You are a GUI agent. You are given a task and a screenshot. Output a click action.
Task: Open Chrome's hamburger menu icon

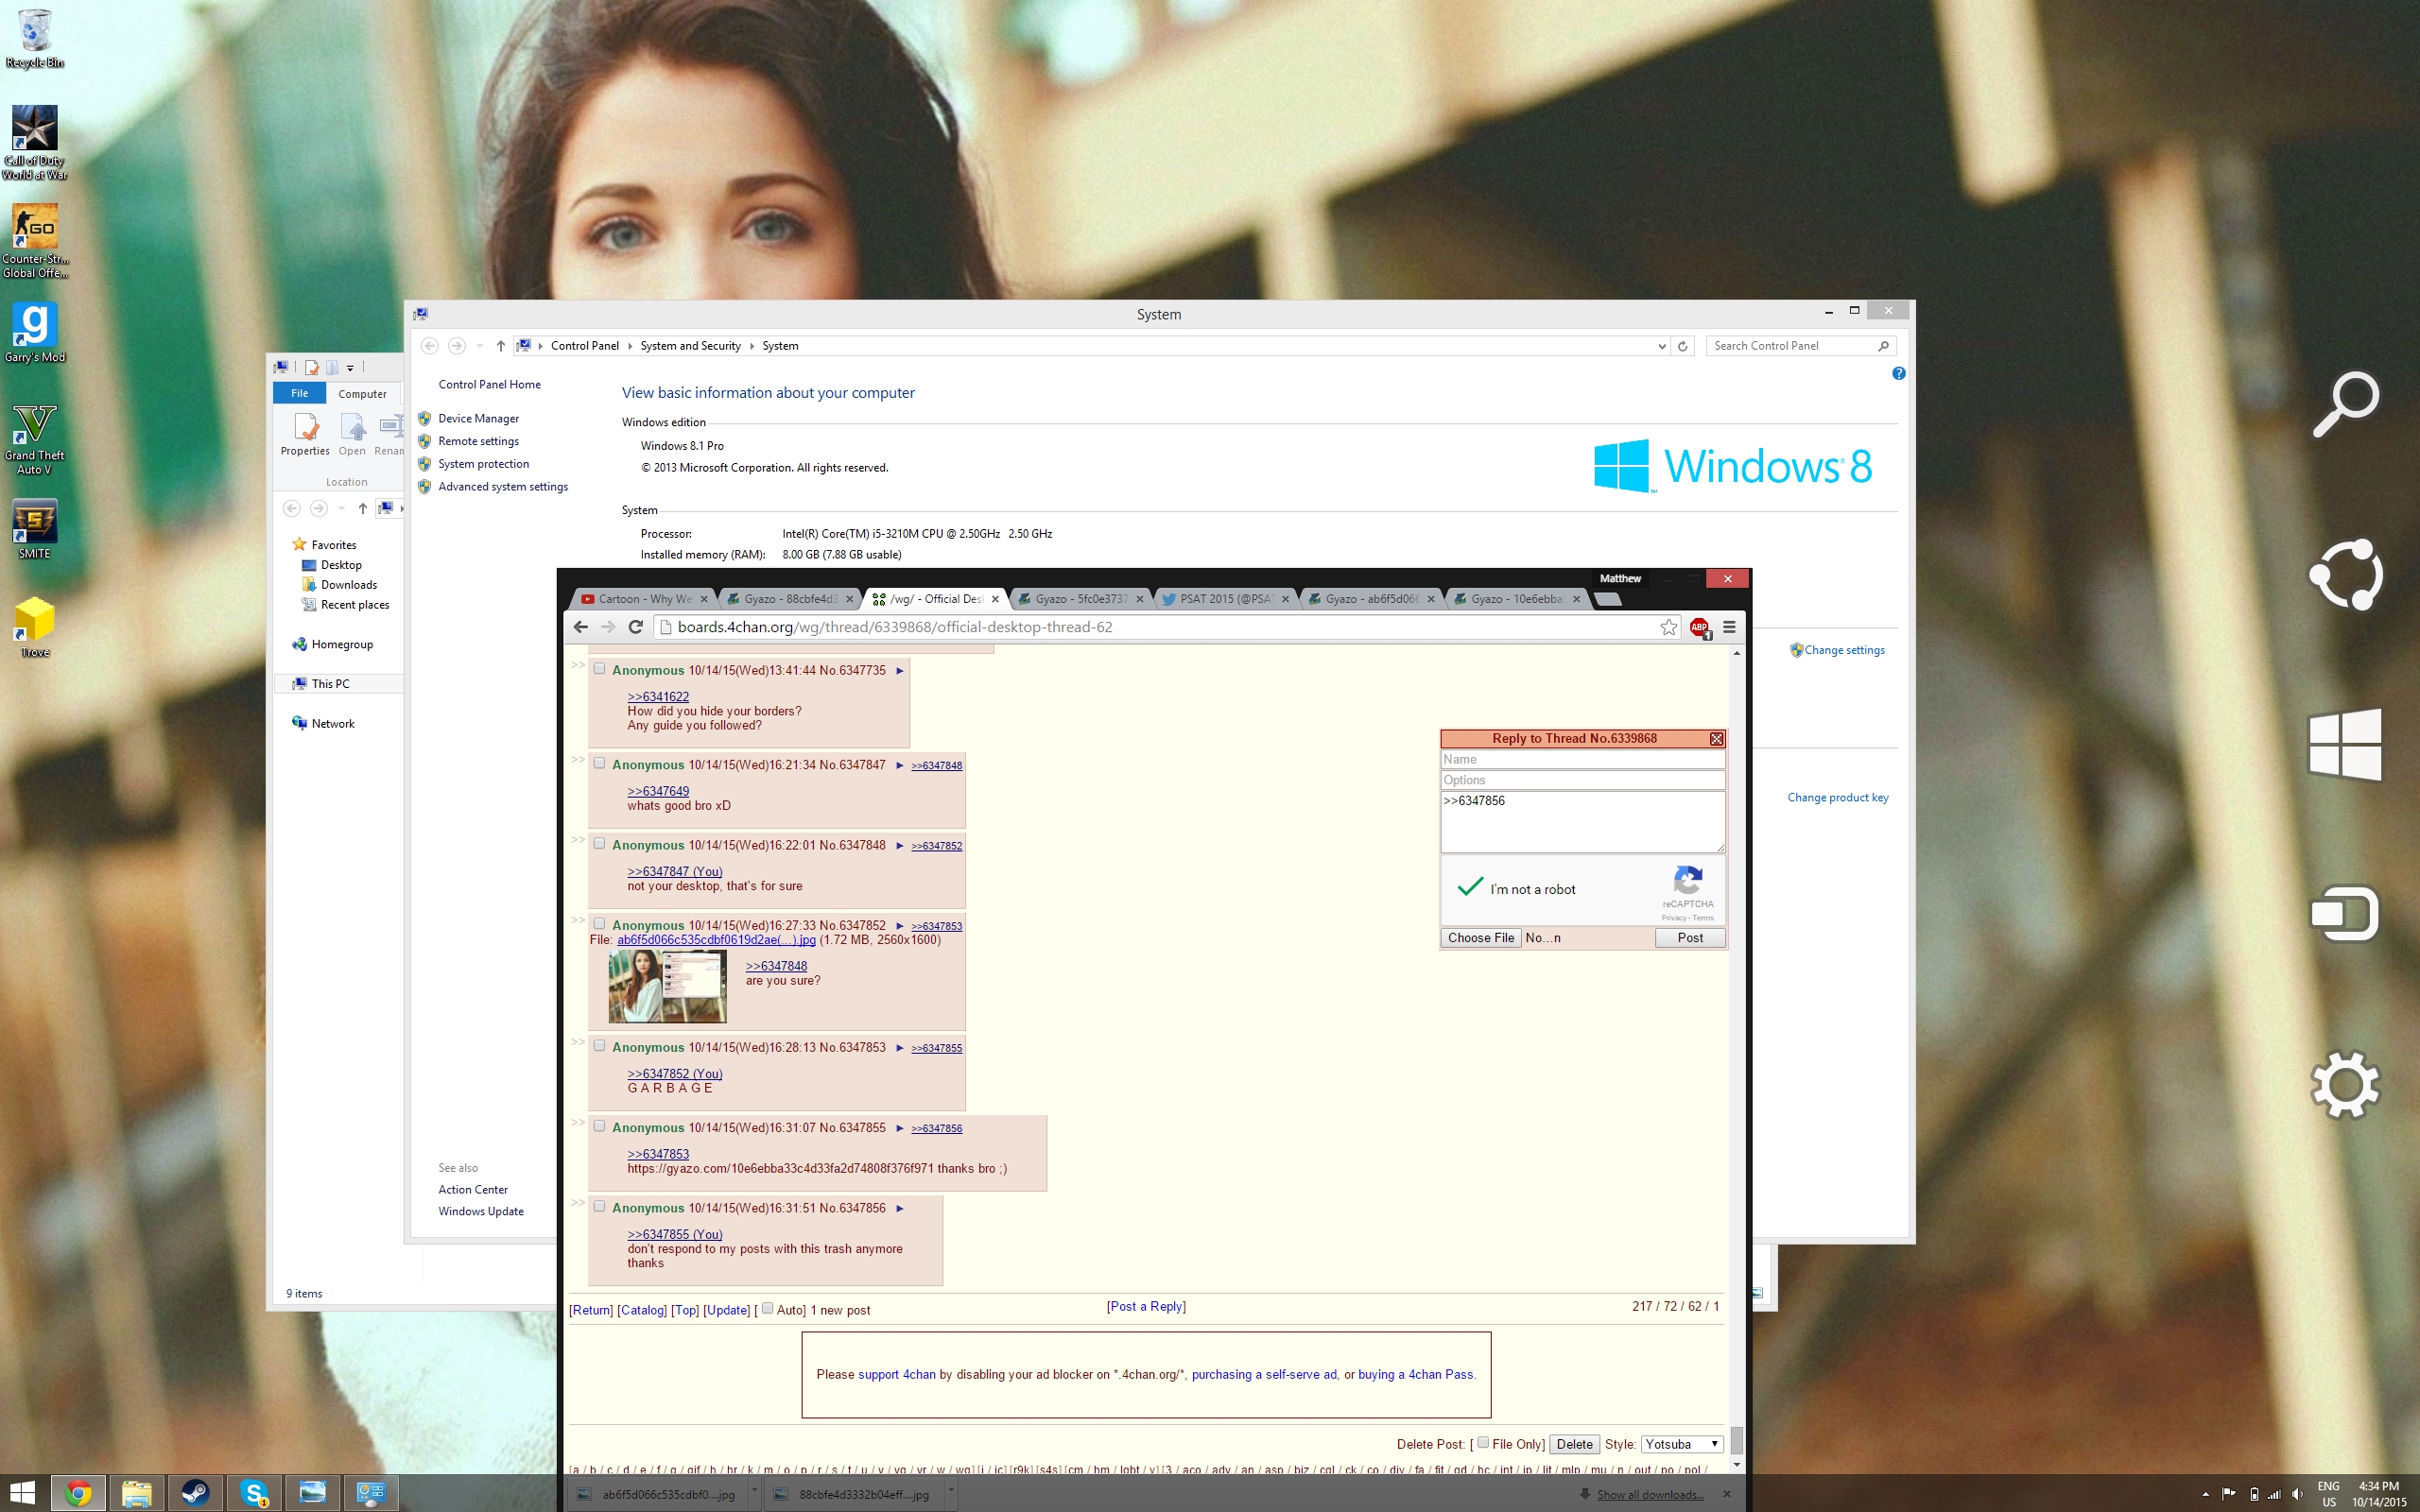tap(1729, 627)
